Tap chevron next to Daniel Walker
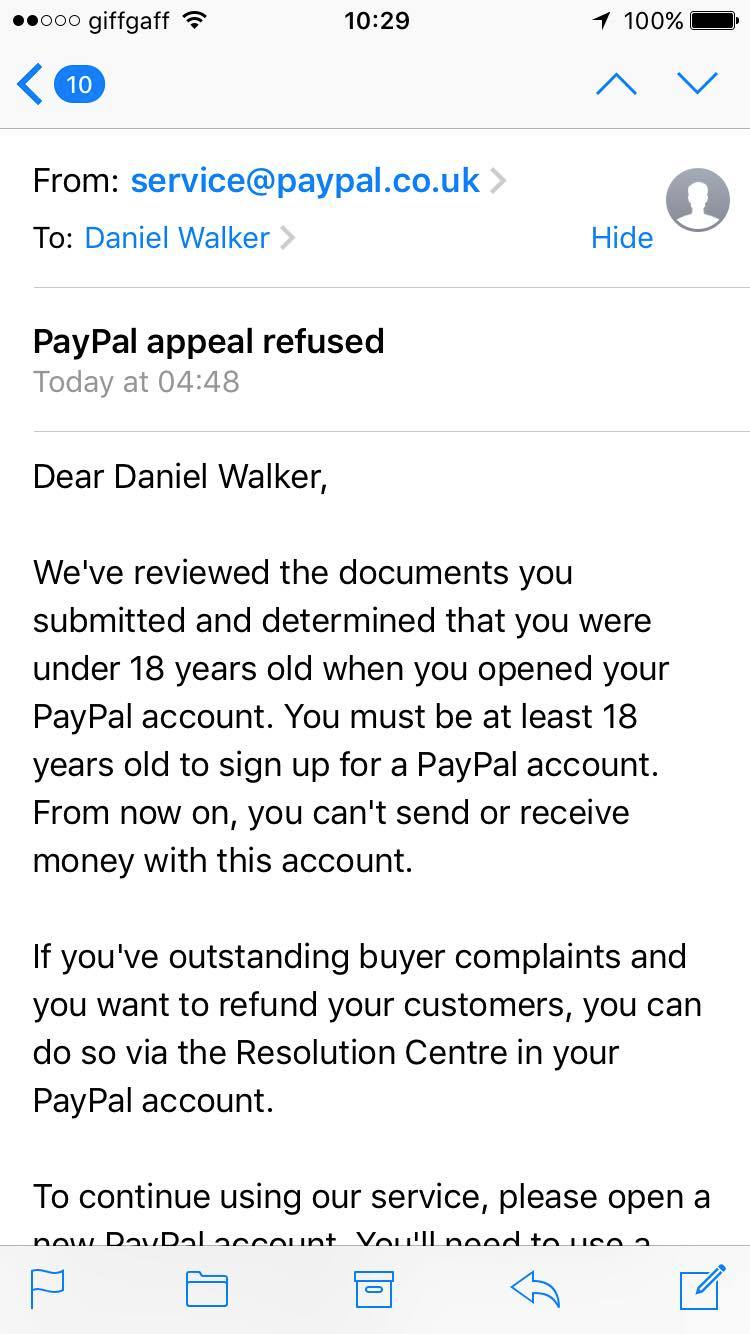Viewport: 750px width, 1334px height. 288,238
